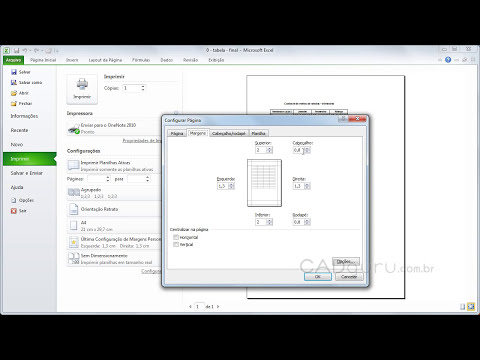The image size is (480, 360).
Task: Open the Planilha tab
Action: (x=258, y=133)
